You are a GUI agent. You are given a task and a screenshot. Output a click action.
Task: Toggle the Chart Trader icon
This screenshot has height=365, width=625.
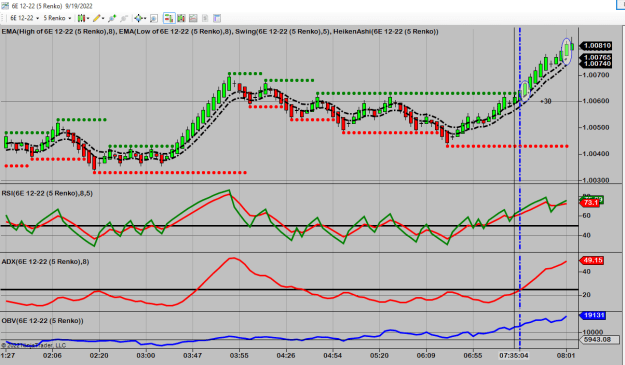[x=169, y=18]
